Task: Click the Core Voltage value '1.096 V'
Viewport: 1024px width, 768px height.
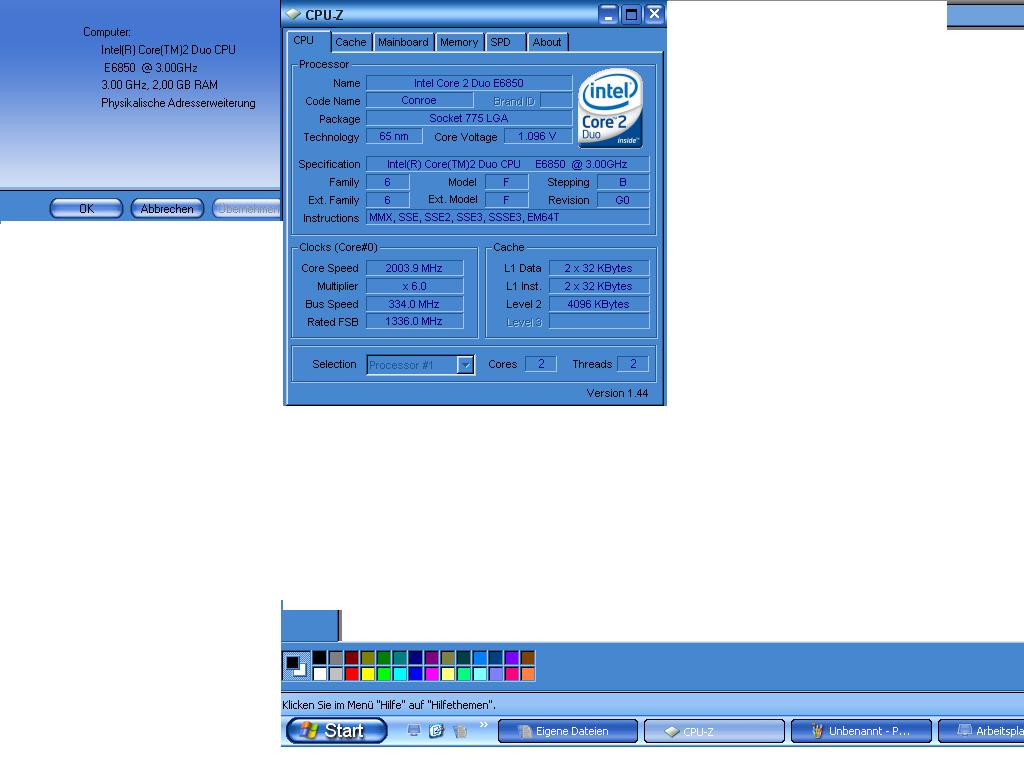Action: click(x=537, y=136)
